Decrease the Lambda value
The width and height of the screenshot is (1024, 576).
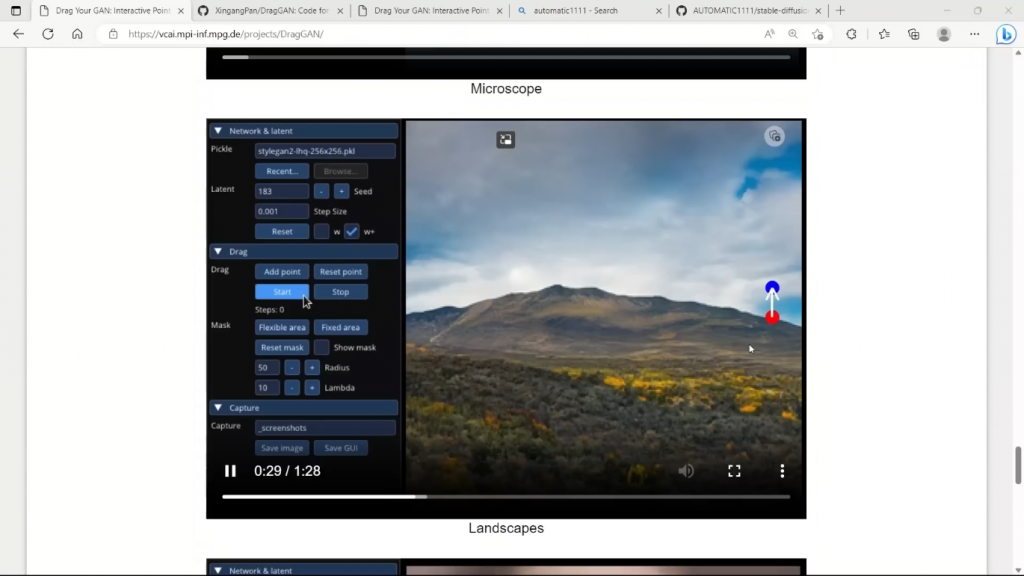pos(292,388)
